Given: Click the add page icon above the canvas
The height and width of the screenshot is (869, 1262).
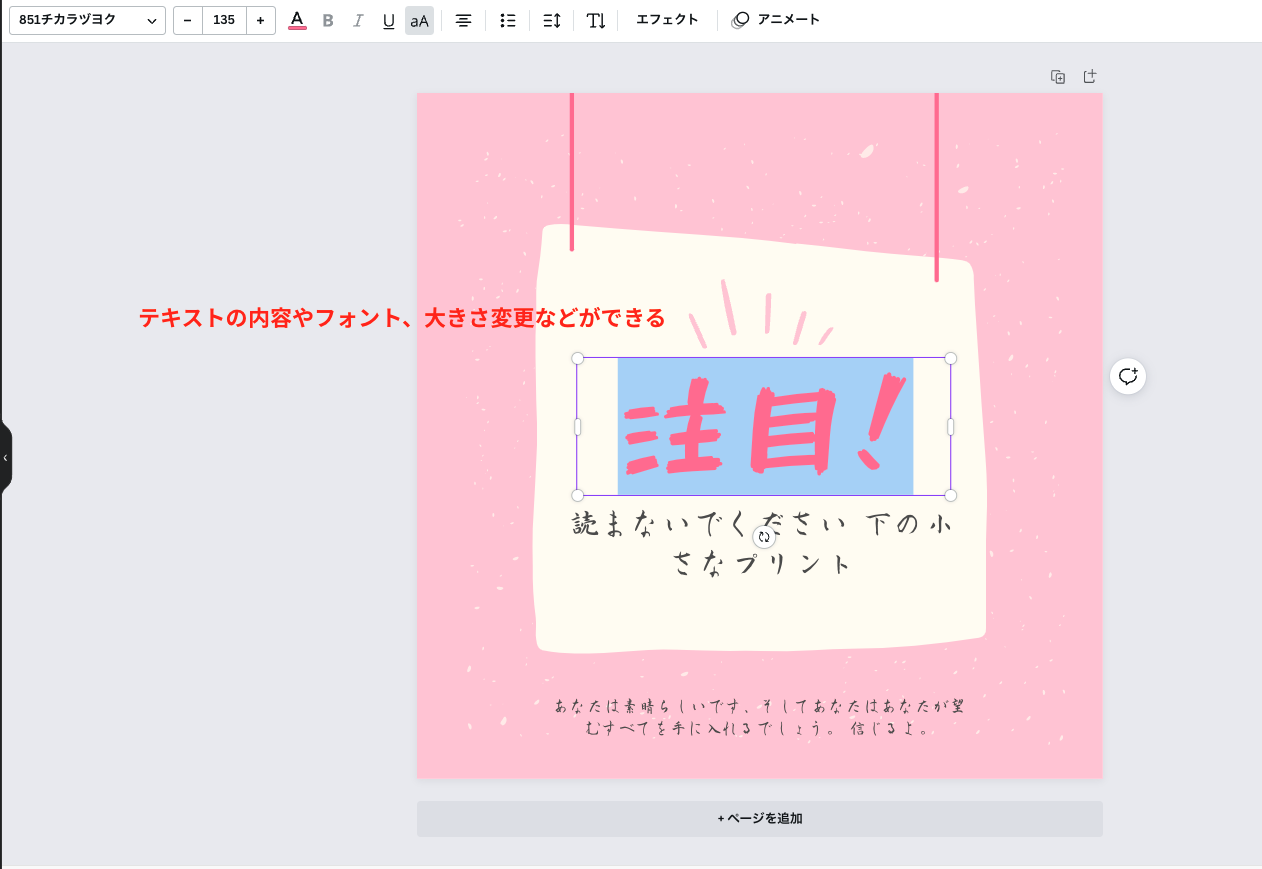Looking at the screenshot, I should pyautogui.click(x=1090, y=76).
